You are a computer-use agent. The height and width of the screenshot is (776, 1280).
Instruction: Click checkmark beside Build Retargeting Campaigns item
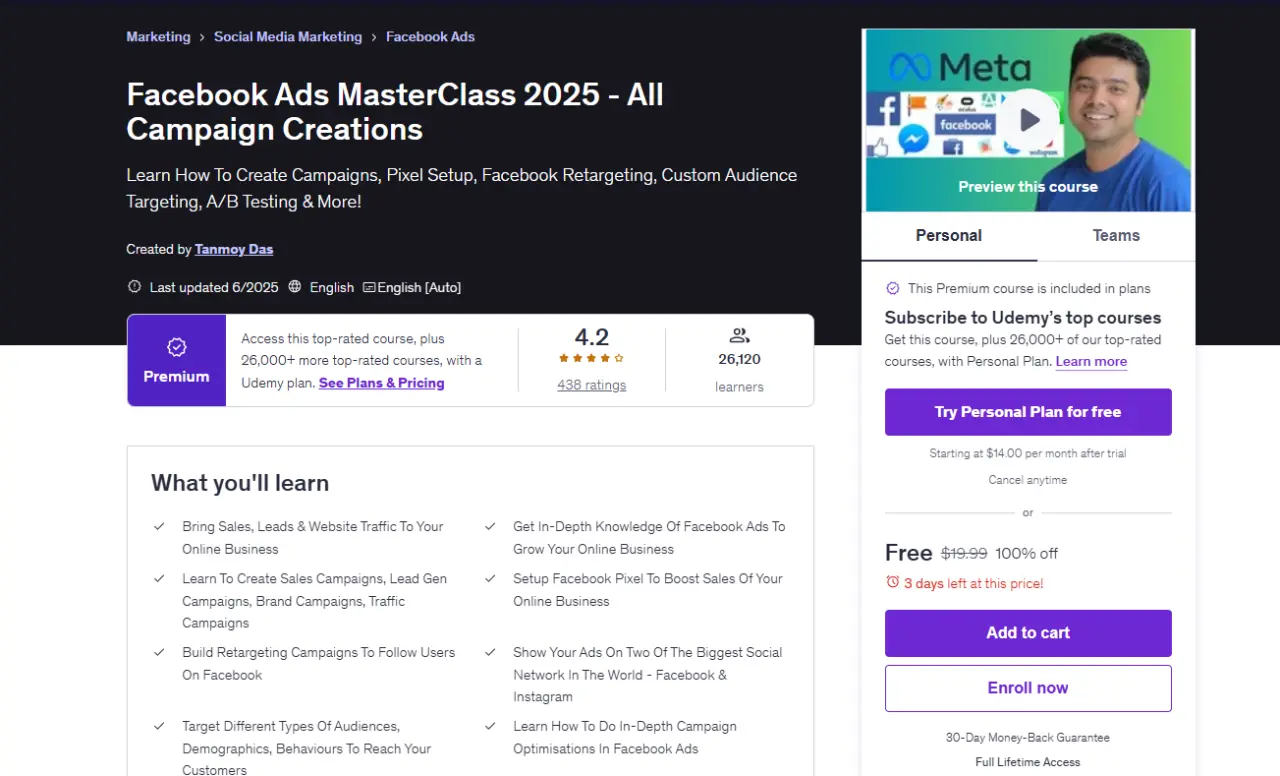coord(159,652)
